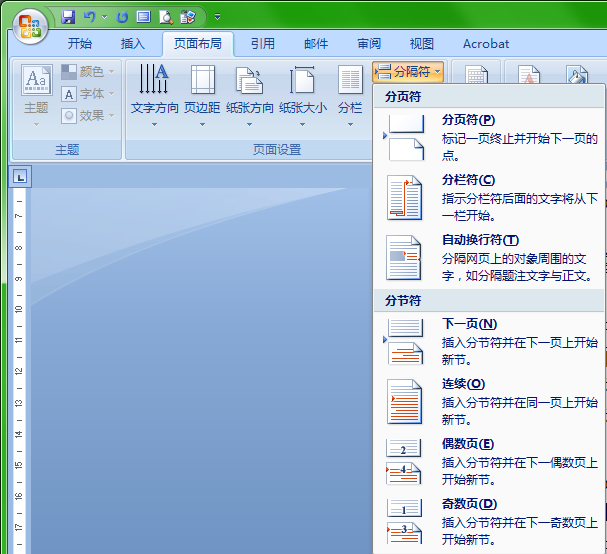Screen dimensions: 607x554
Task: Click the redo/repeat icon
Action: click(123, 17)
